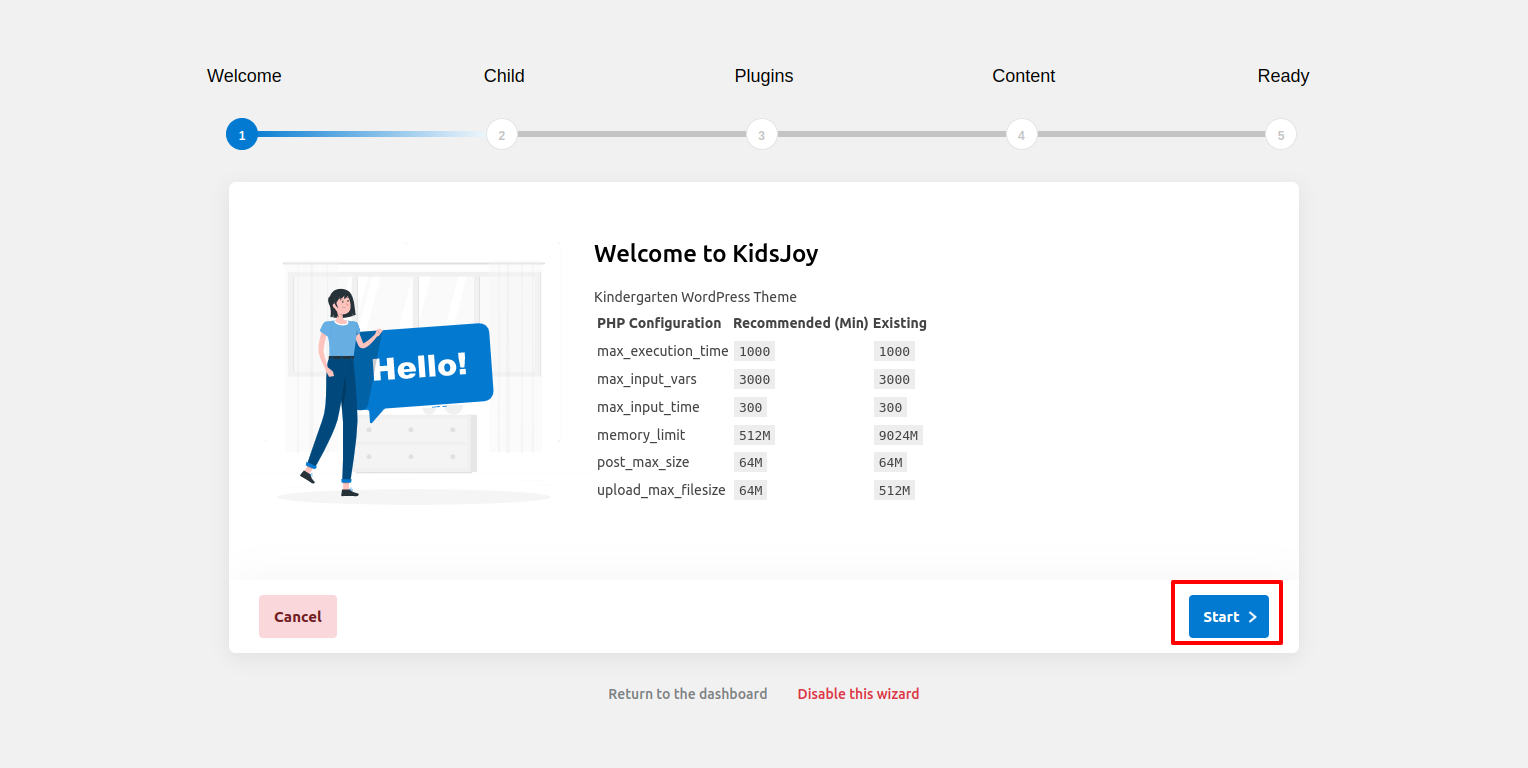Select step 3 circle in progress bar
Image resolution: width=1528 pixels, height=768 pixels.
click(762, 134)
